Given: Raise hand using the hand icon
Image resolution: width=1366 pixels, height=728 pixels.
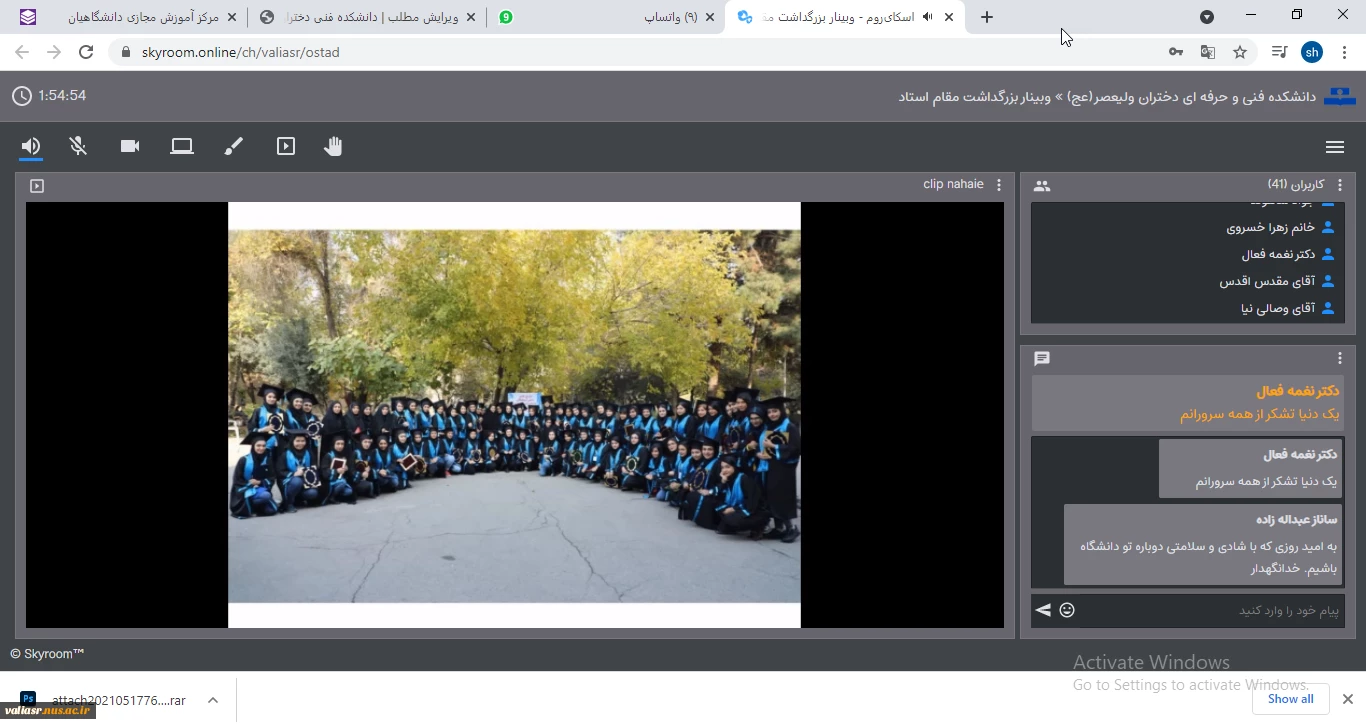Looking at the screenshot, I should (333, 146).
